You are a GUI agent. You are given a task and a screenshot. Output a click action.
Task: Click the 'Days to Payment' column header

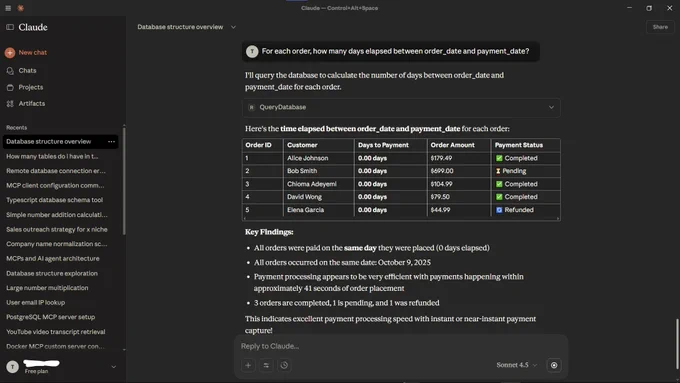tap(383, 145)
